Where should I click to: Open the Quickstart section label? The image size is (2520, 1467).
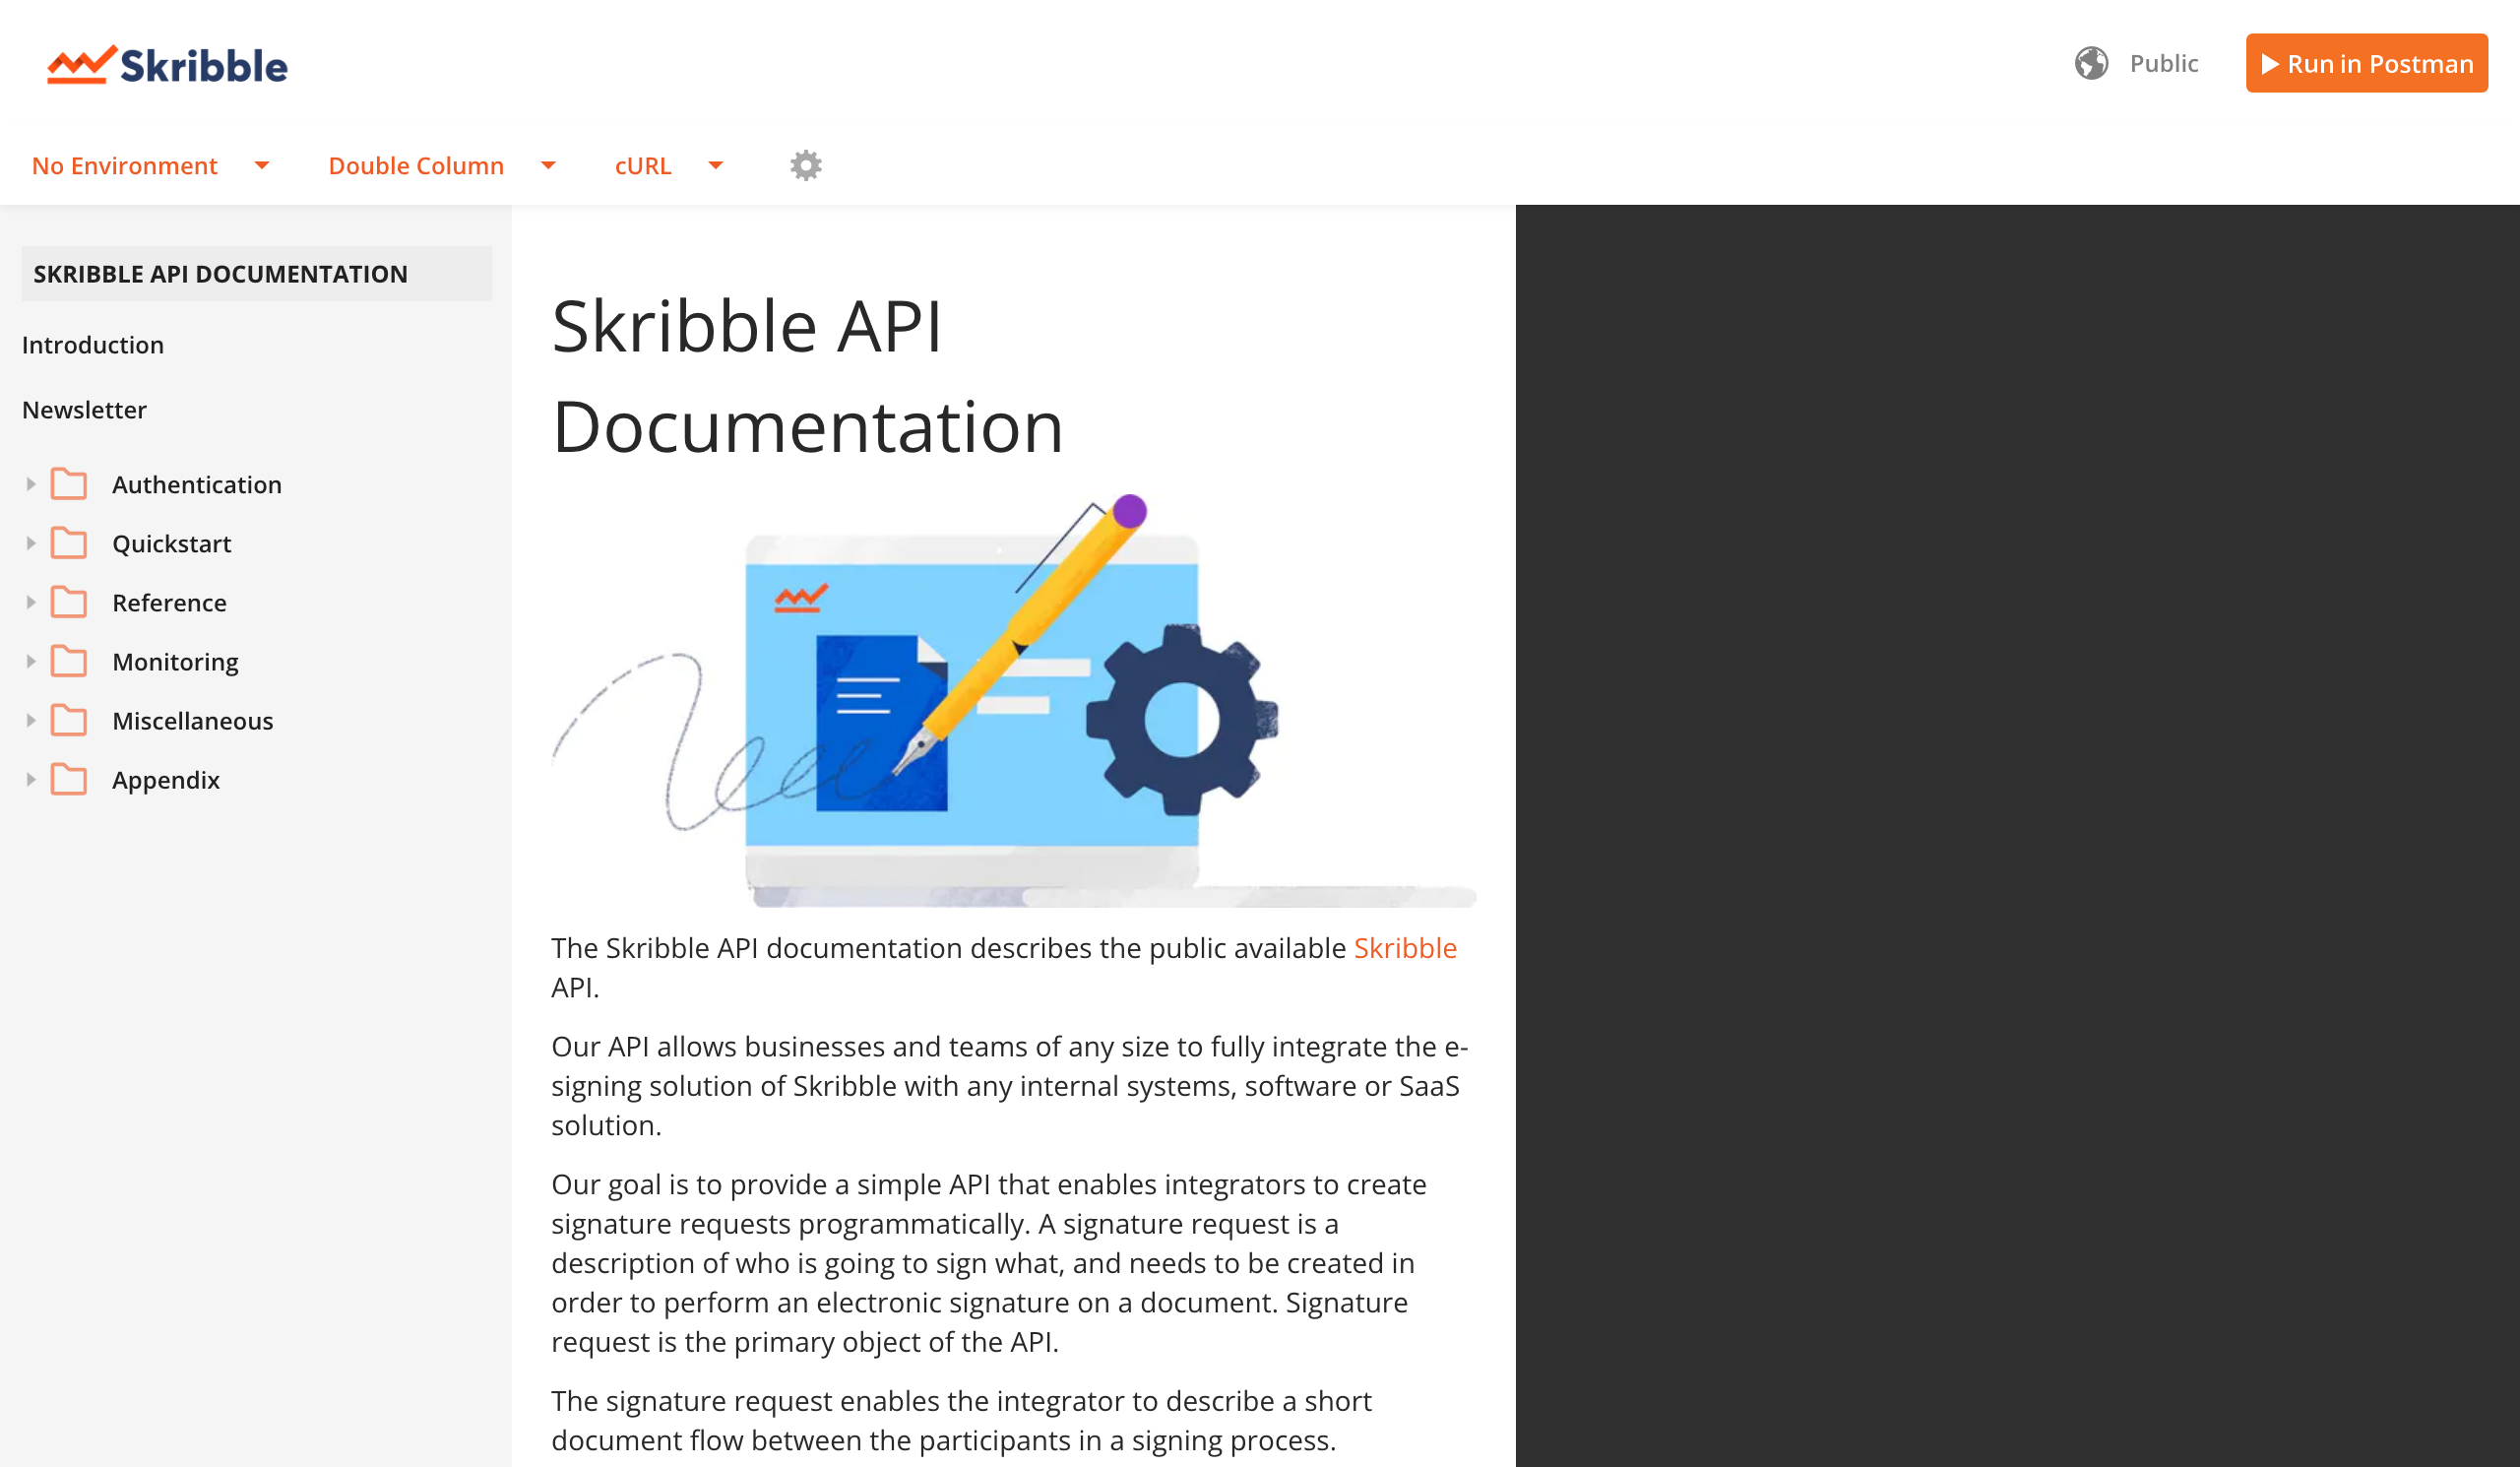pyautogui.click(x=172, y=543)
